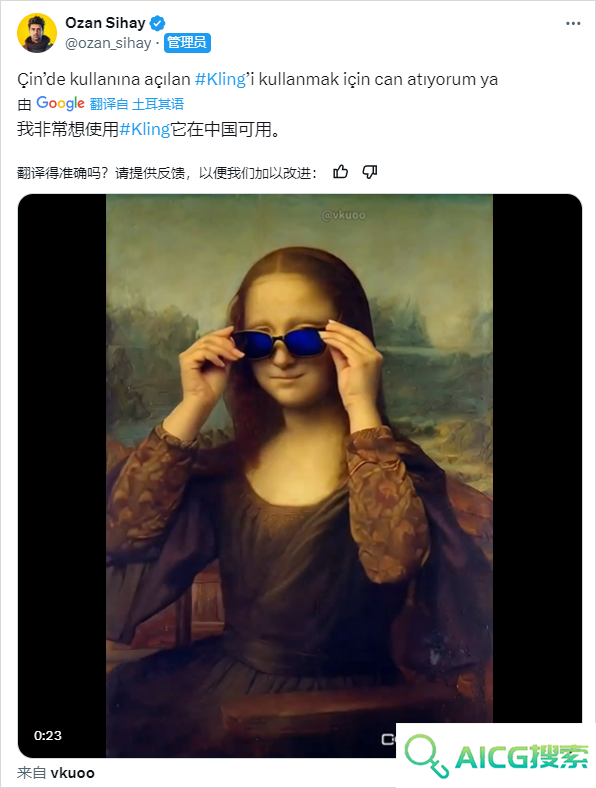The image size is (596, 788).
Task: Open Ozan Sihay's profile avatar
Action: (37, 33)
